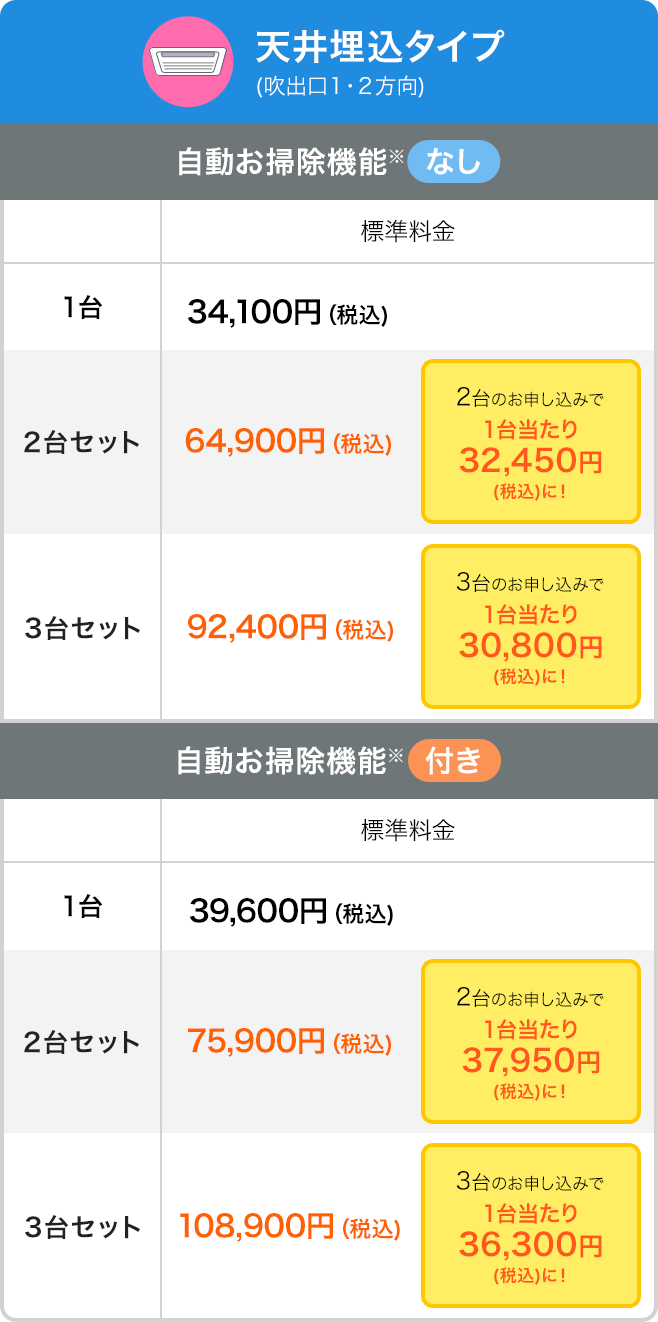
Task: Click the yellow 36,300円 per-unit box
Action: [530, 1226]
